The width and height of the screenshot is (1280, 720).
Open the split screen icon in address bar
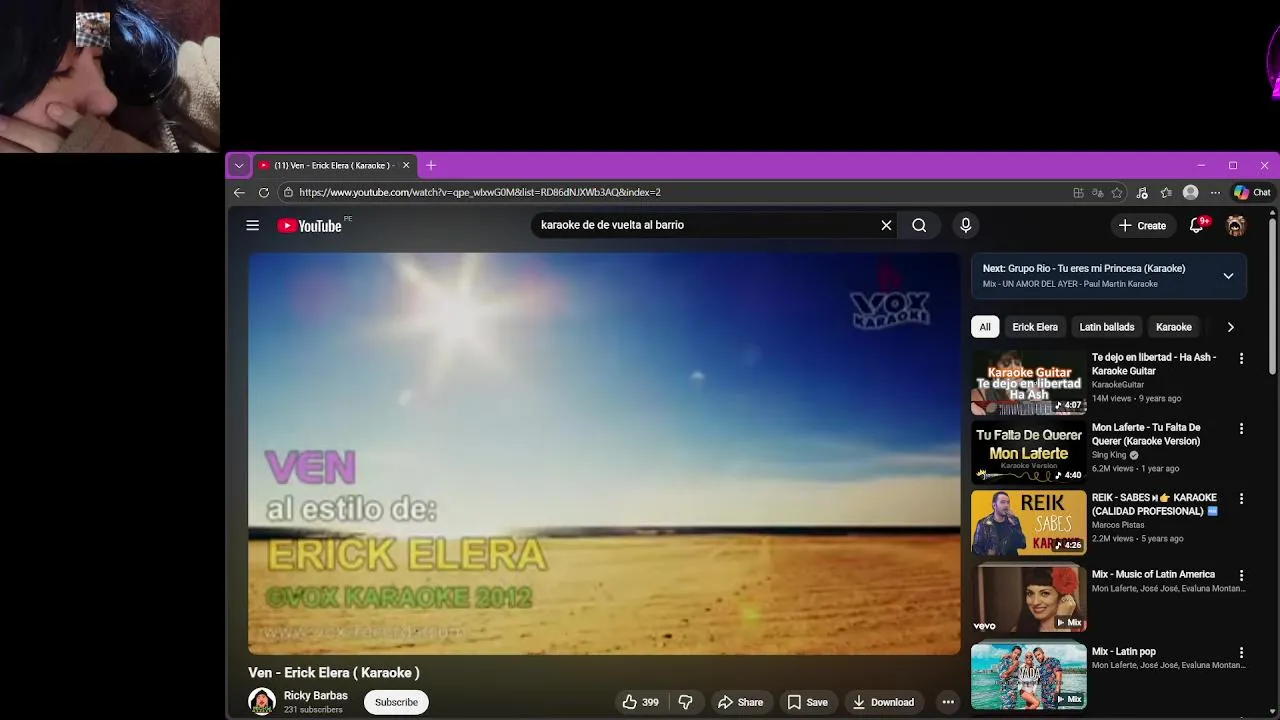[x=1078, y=192]
